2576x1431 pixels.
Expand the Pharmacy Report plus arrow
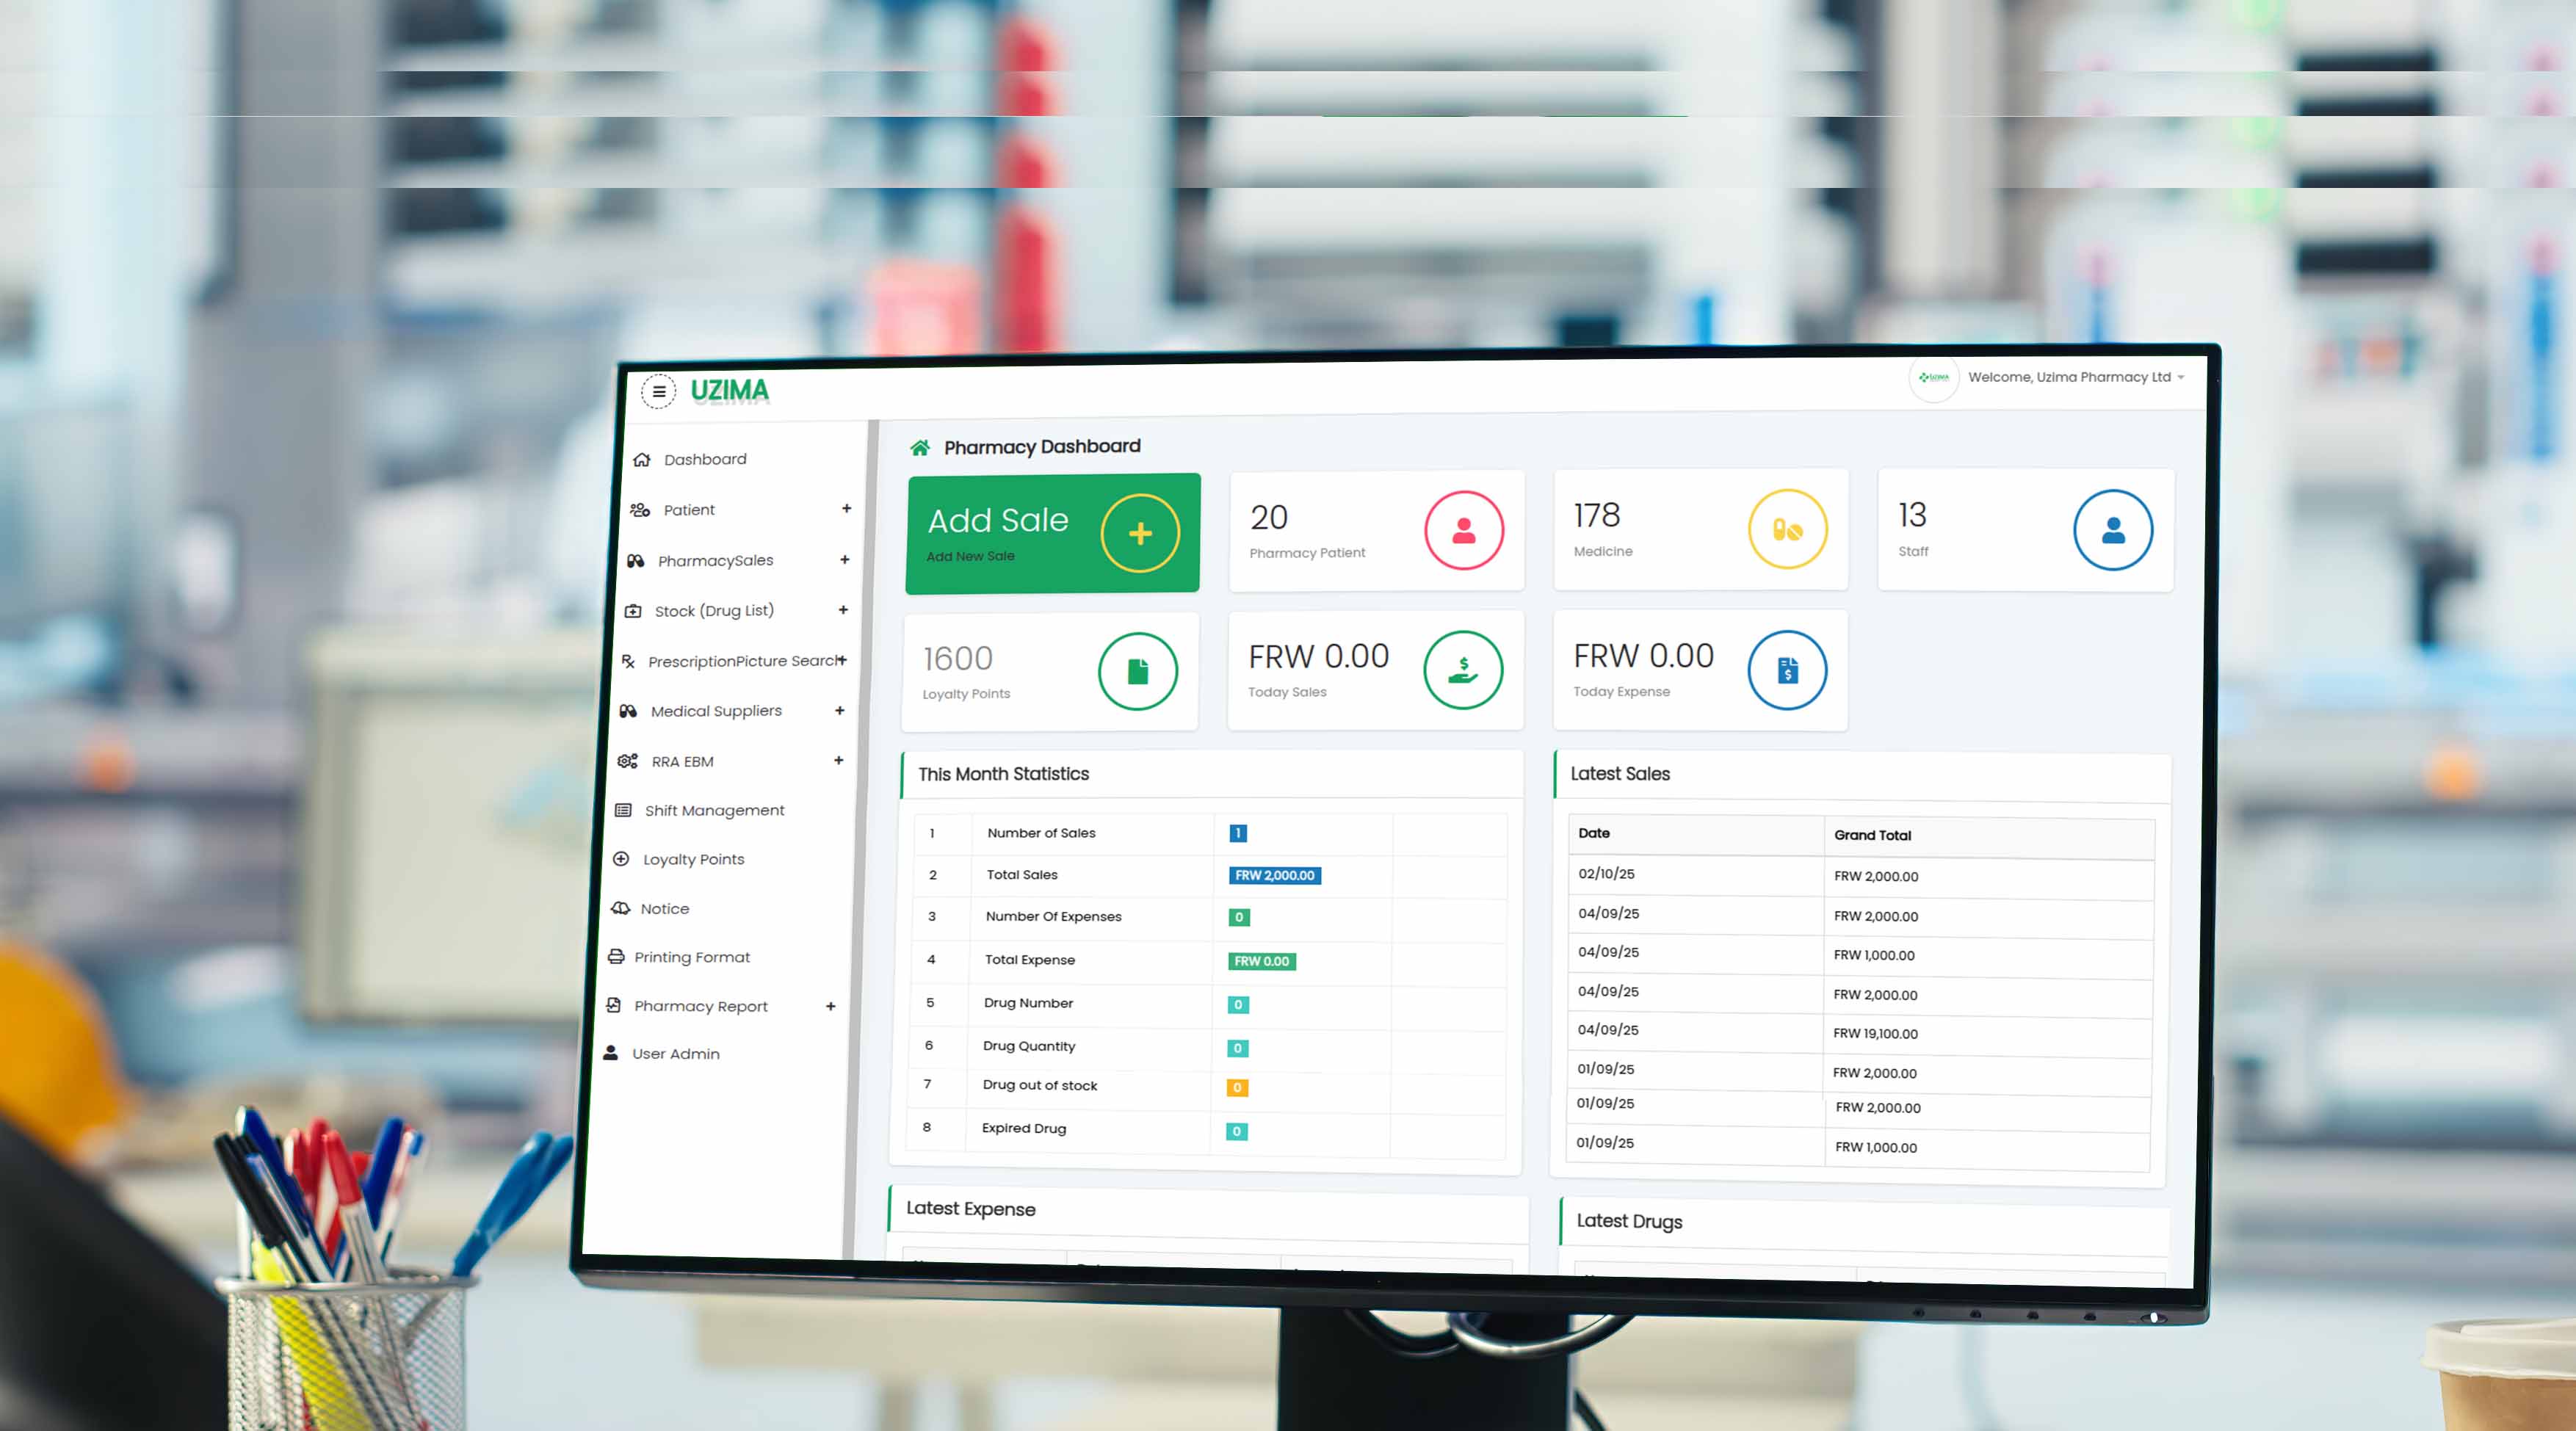[830, 1006]
